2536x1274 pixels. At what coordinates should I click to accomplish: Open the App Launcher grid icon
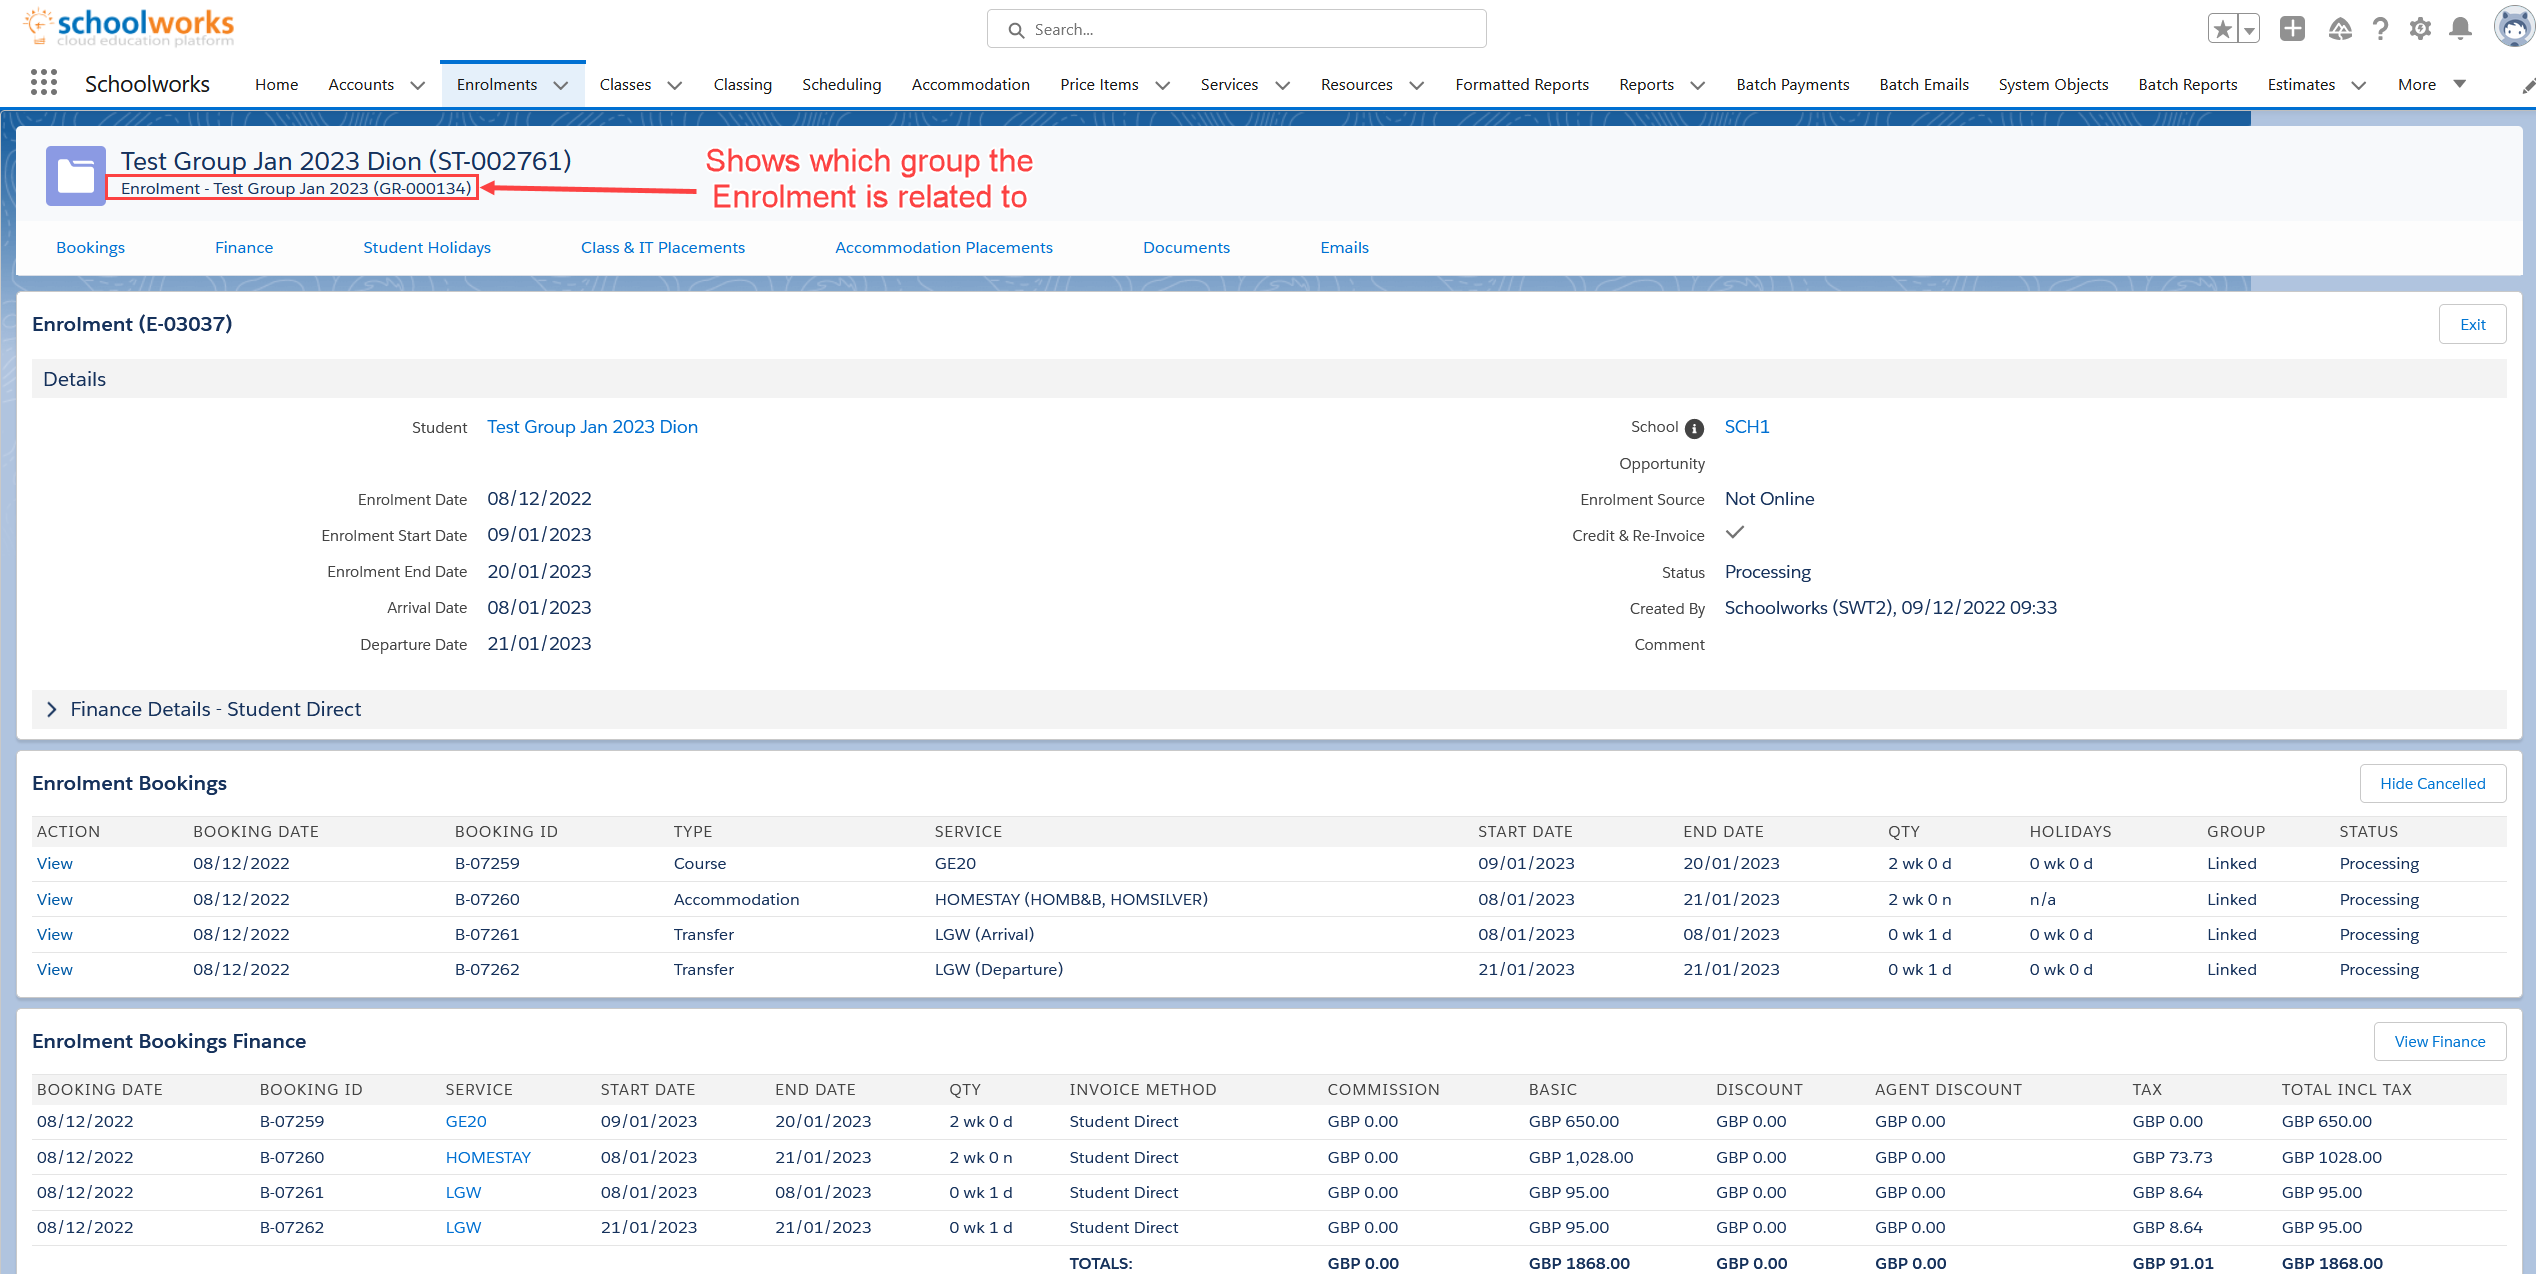coord(43,84)
